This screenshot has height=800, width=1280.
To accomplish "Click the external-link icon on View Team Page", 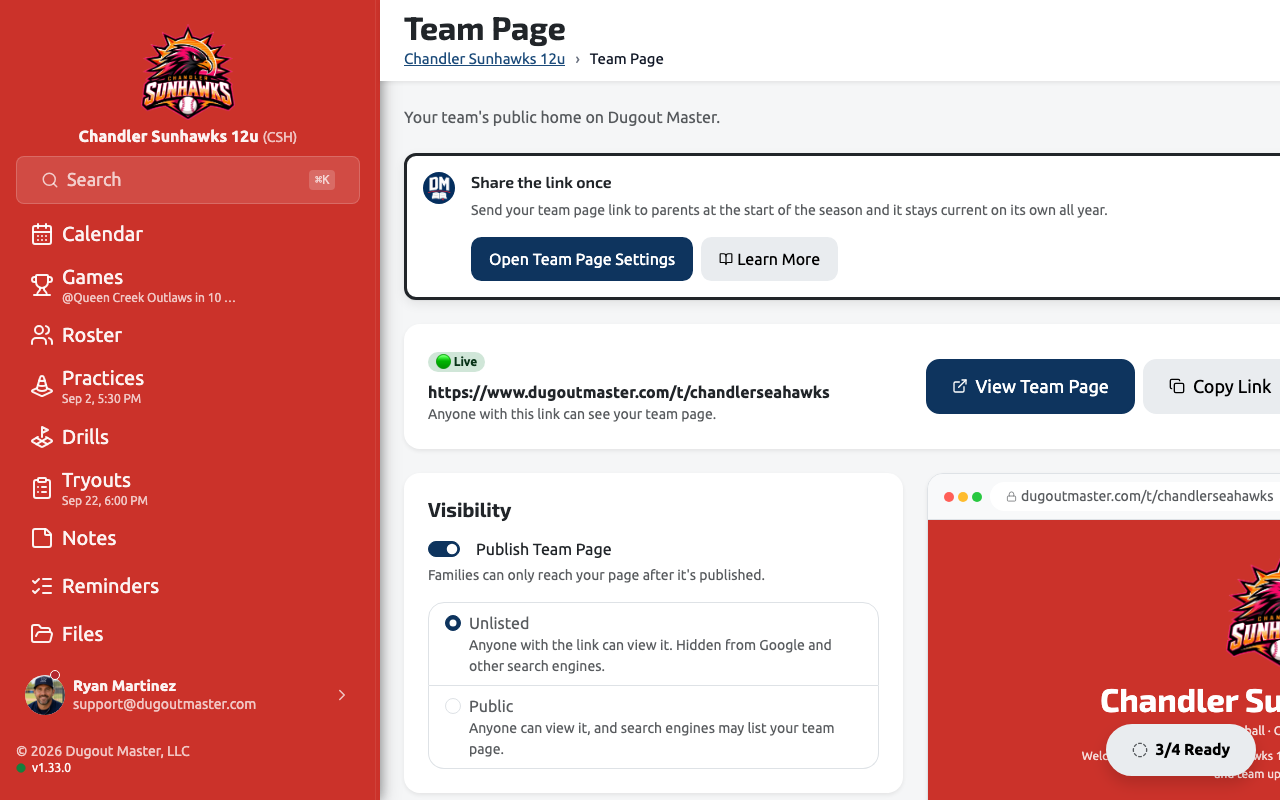I will [960, 386].
